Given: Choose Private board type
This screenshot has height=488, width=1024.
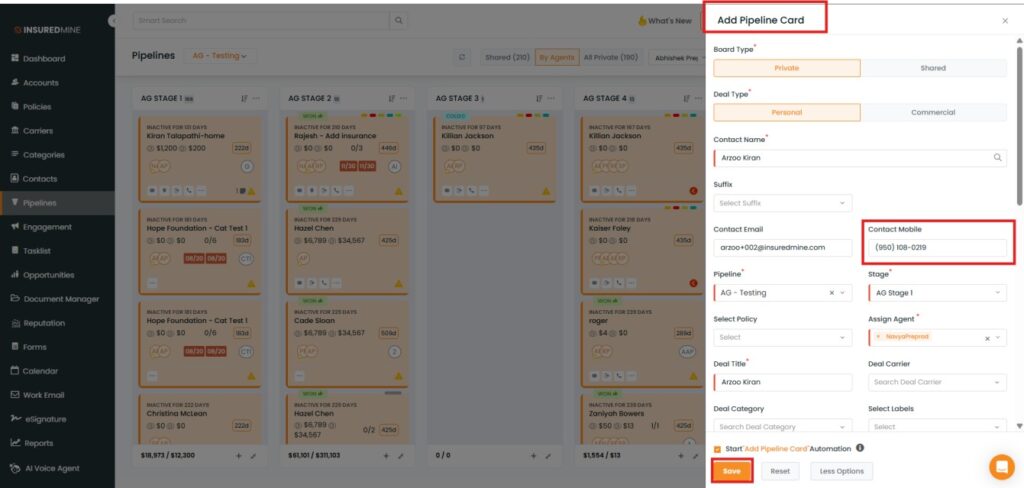Looking at the screenshot, I should point(786,68).
